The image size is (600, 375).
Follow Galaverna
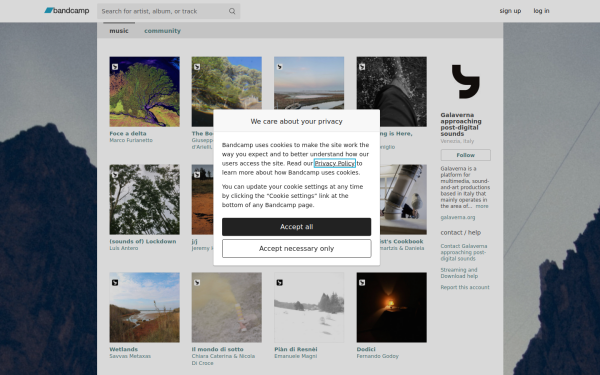tap(465, 155)
